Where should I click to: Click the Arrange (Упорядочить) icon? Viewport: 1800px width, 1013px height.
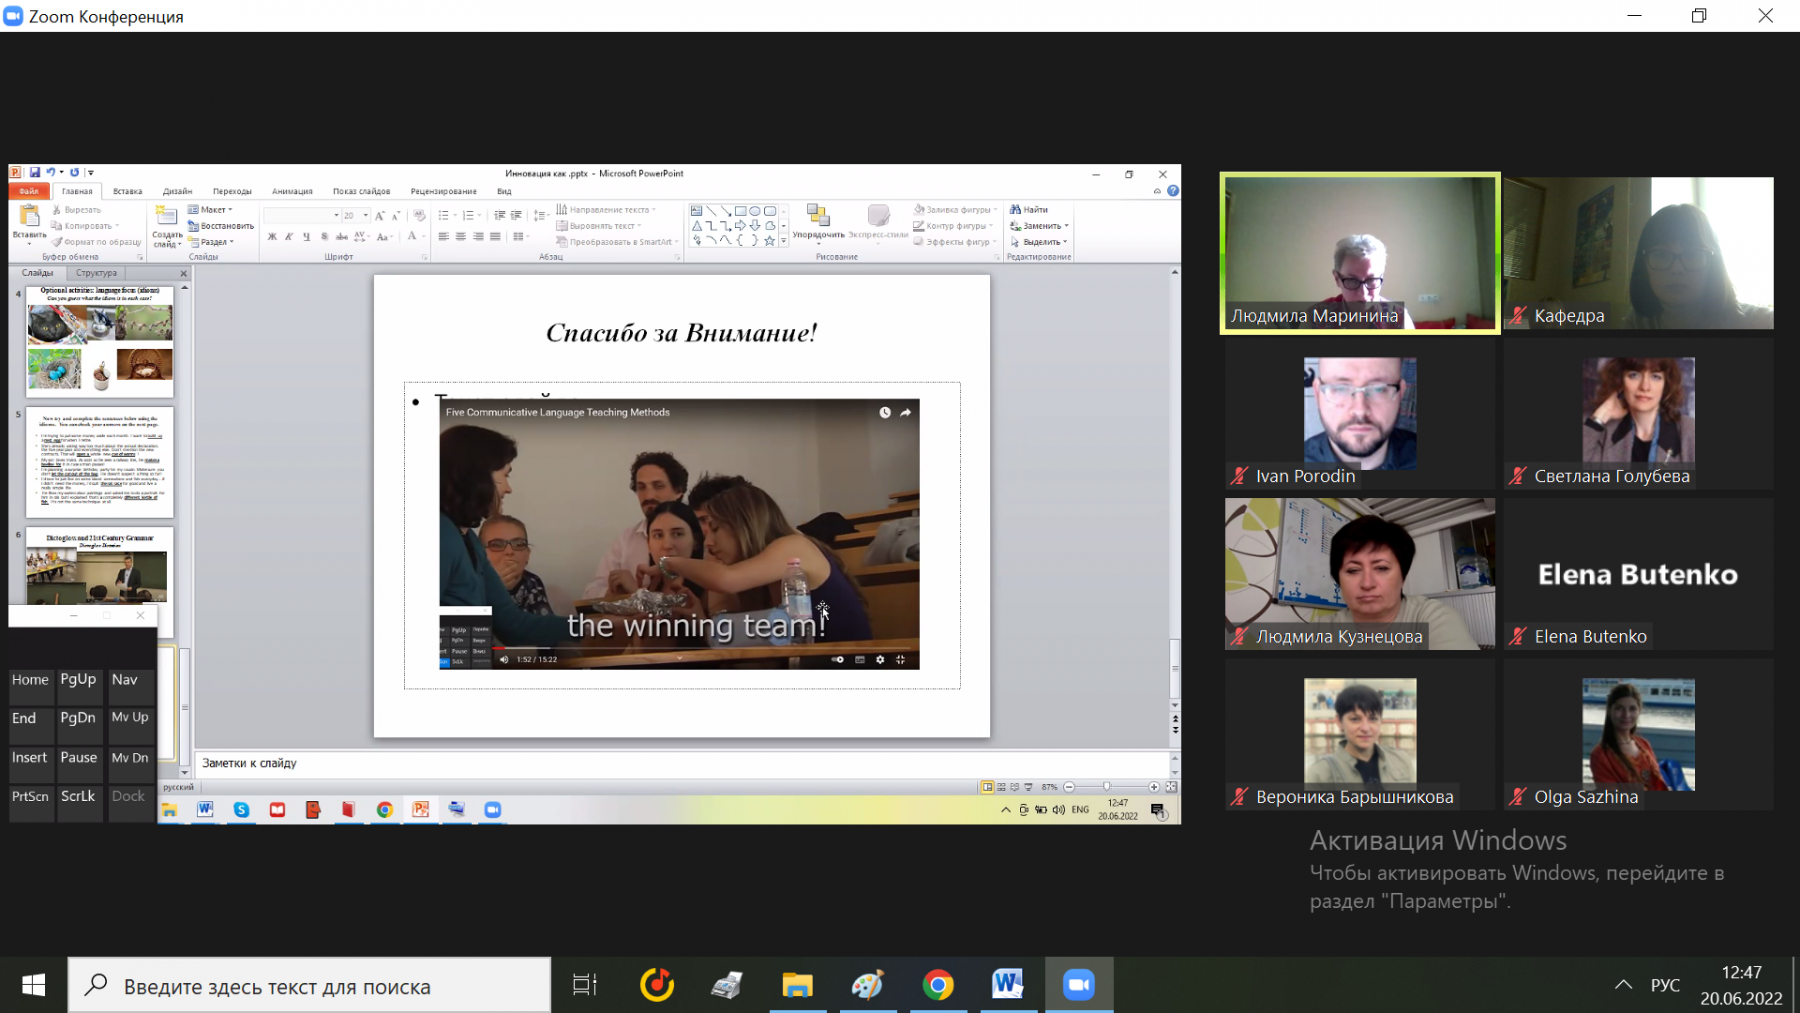(x=818, y=216)
